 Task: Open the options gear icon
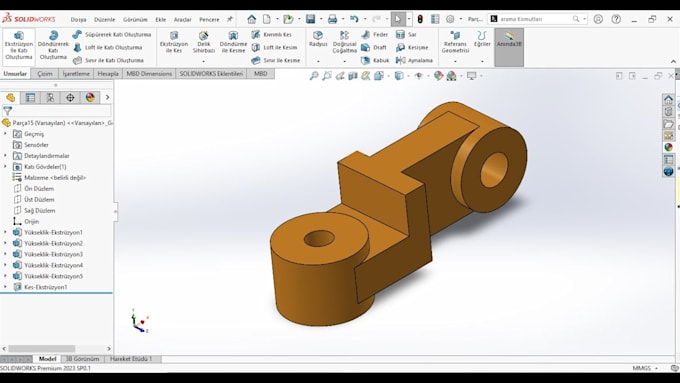(450, 19)
